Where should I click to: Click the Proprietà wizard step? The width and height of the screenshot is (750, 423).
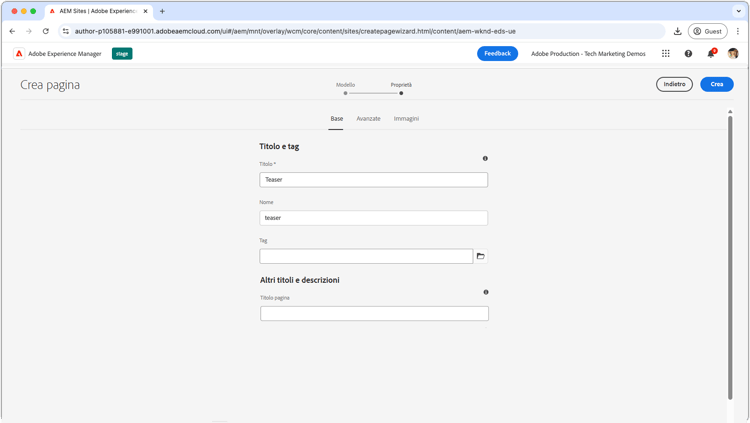[x=401, y=88]
